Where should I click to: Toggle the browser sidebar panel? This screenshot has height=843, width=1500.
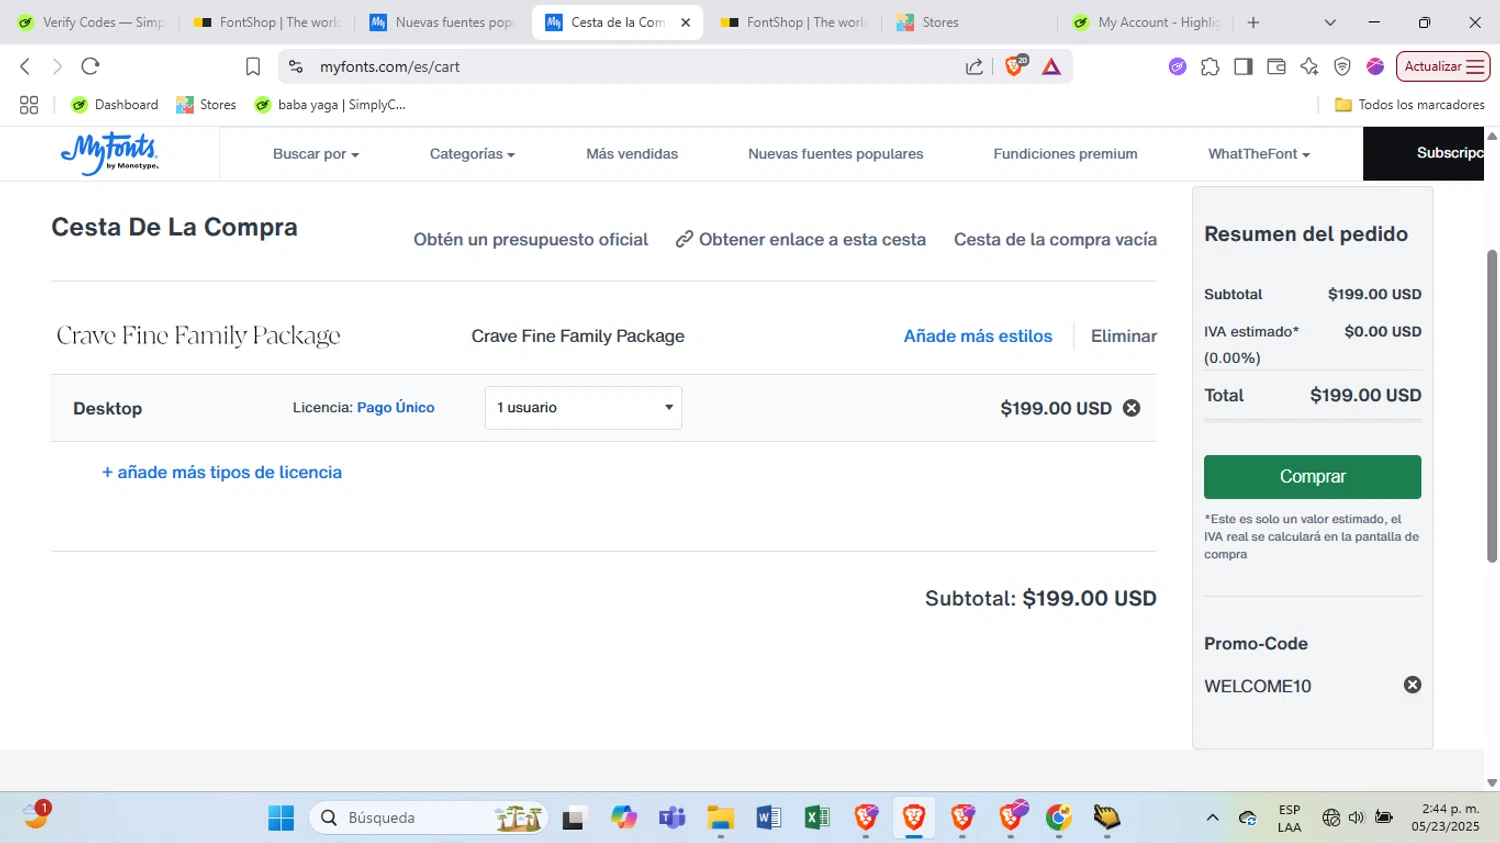pyautogui.click(x=1243, y=67)
